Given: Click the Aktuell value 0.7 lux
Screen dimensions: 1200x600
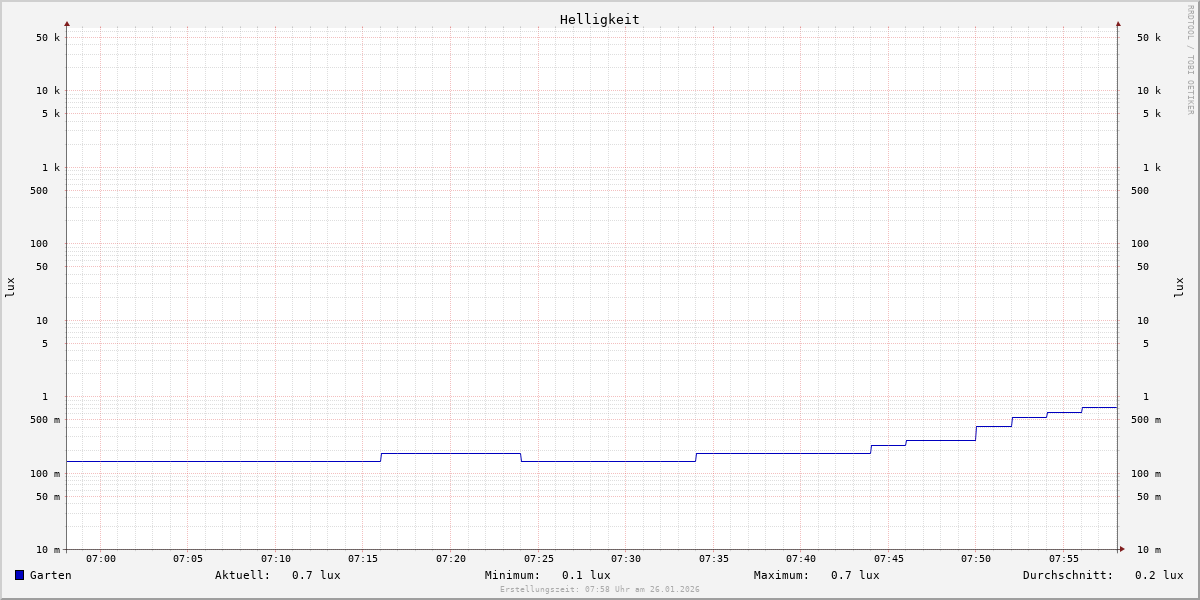Looking at the screenshot, I should (x=316, y=575).
